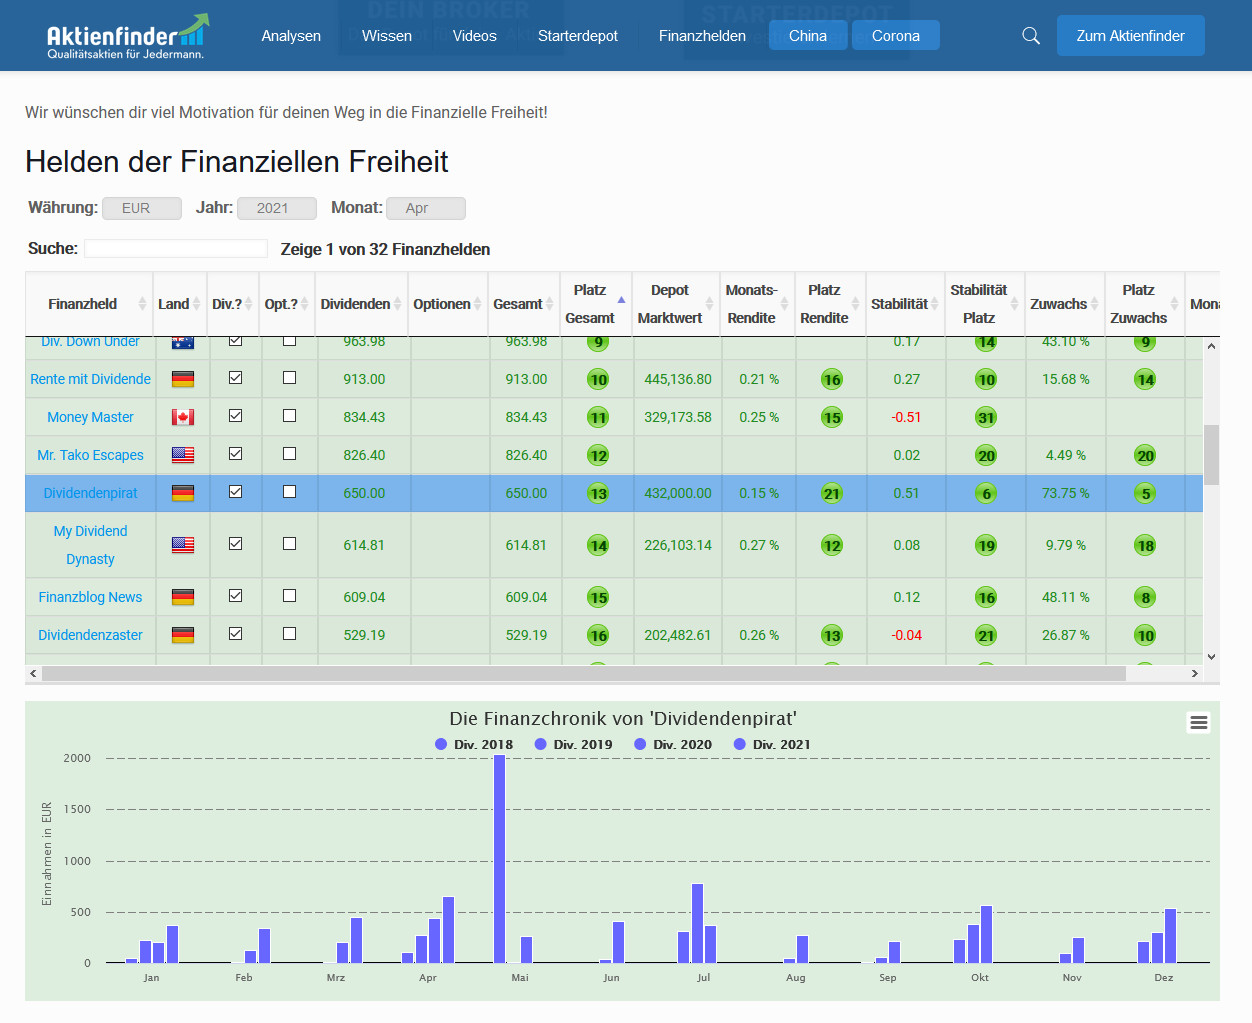Image resolution: width=1252 pixels, height=1023 pixels.
Task: Toggle Div. checkbox for Money Master
Action: [235, 416]
